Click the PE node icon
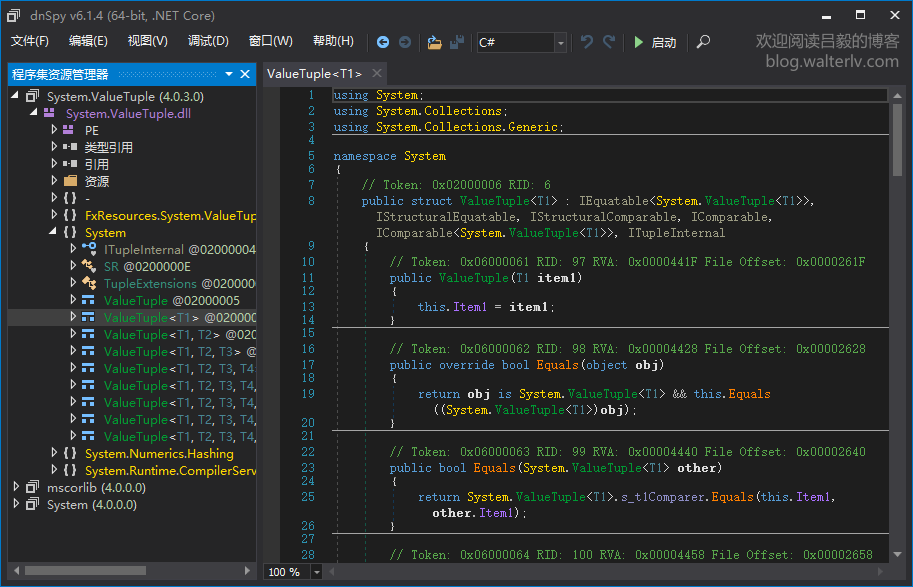 pos(69,129)
